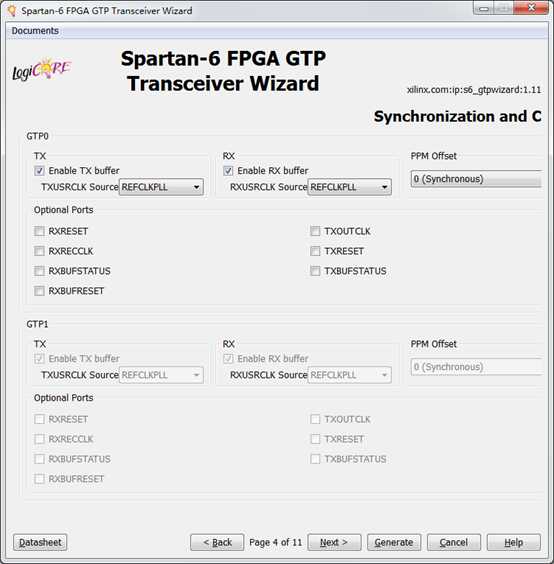Click the GTP0 group label
The width and height of the screenshot is (554, 564).
point(37,136)
